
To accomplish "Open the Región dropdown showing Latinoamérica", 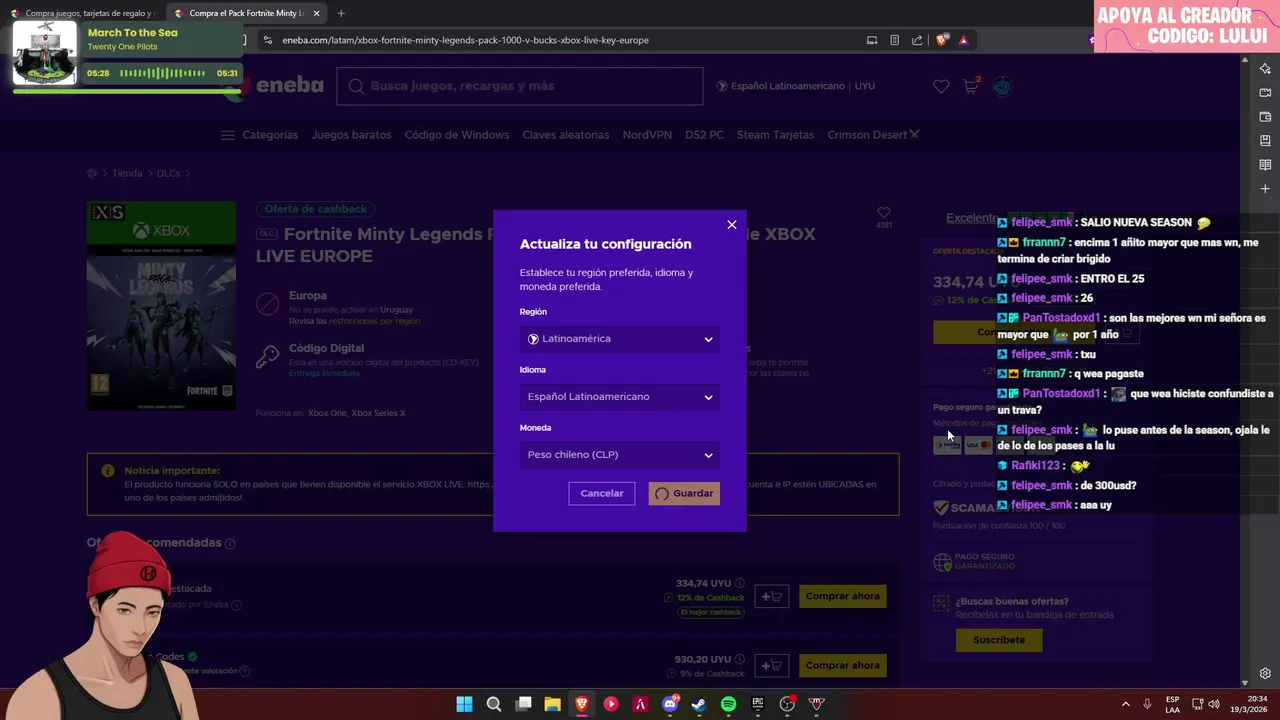I will [x=620, y=339].
